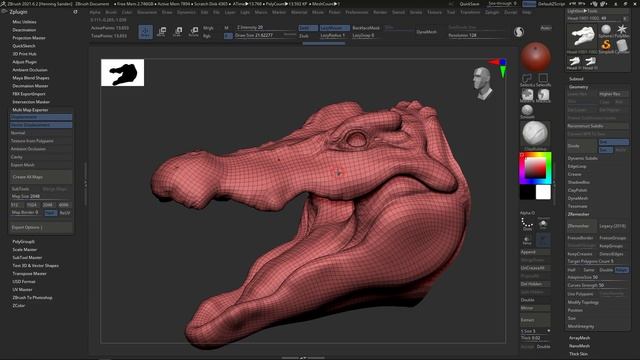
Task: Select the Sphere3D tool icon
Action: [x=606, y=31]
